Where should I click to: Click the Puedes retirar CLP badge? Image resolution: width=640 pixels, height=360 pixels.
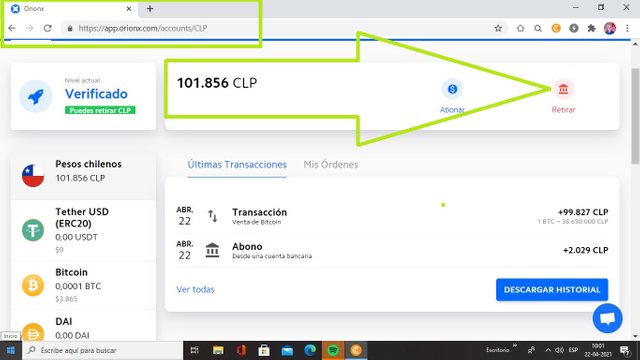pyautogui.click(x=100, y=110)
